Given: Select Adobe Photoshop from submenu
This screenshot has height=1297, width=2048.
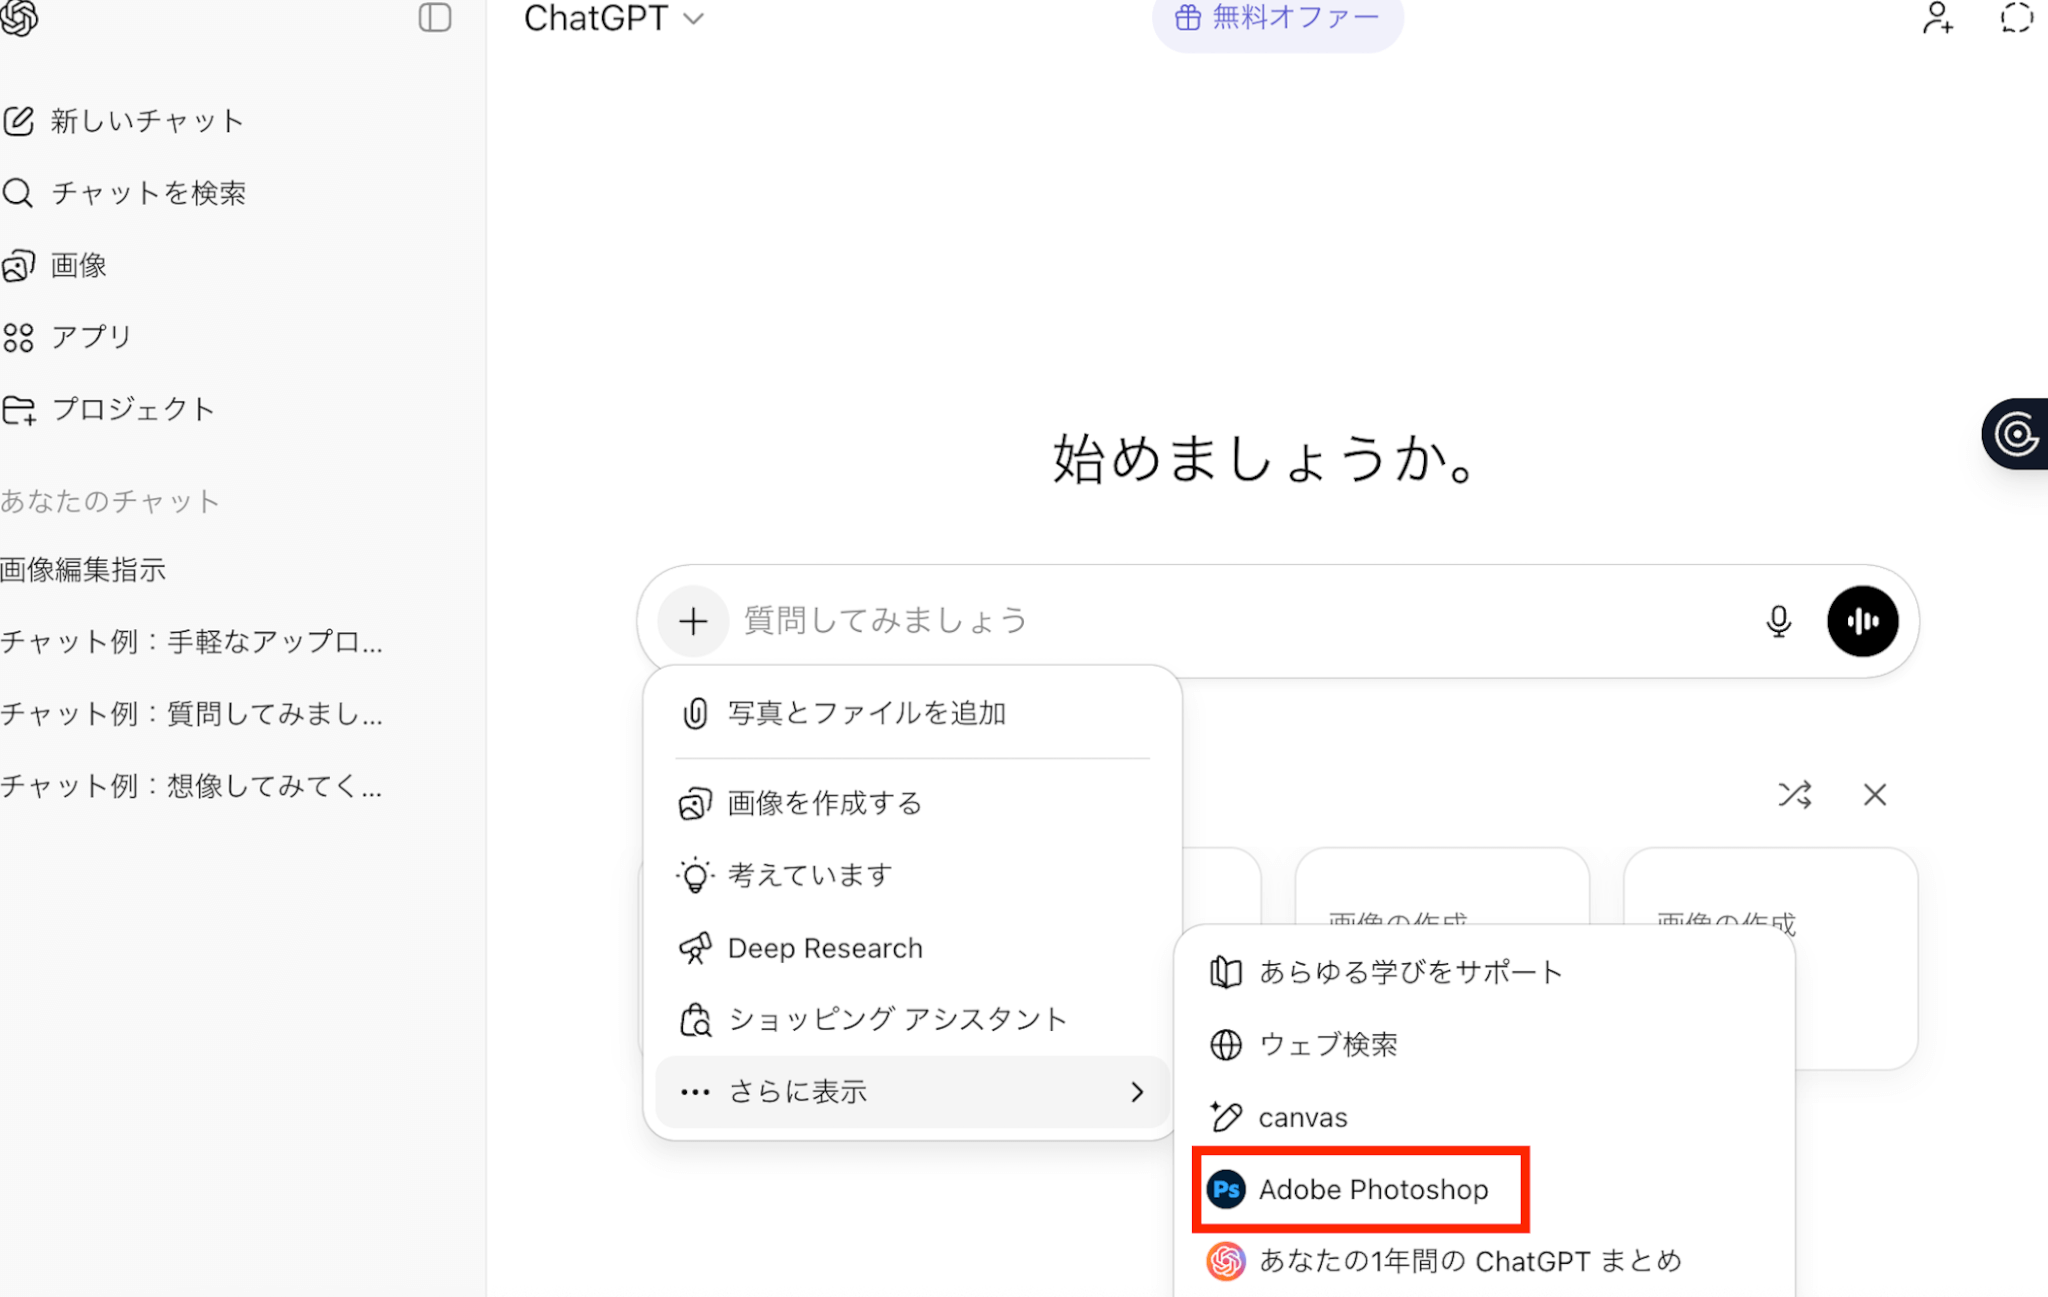Looking at the screenshot, I should [x=1372, y=1189].
